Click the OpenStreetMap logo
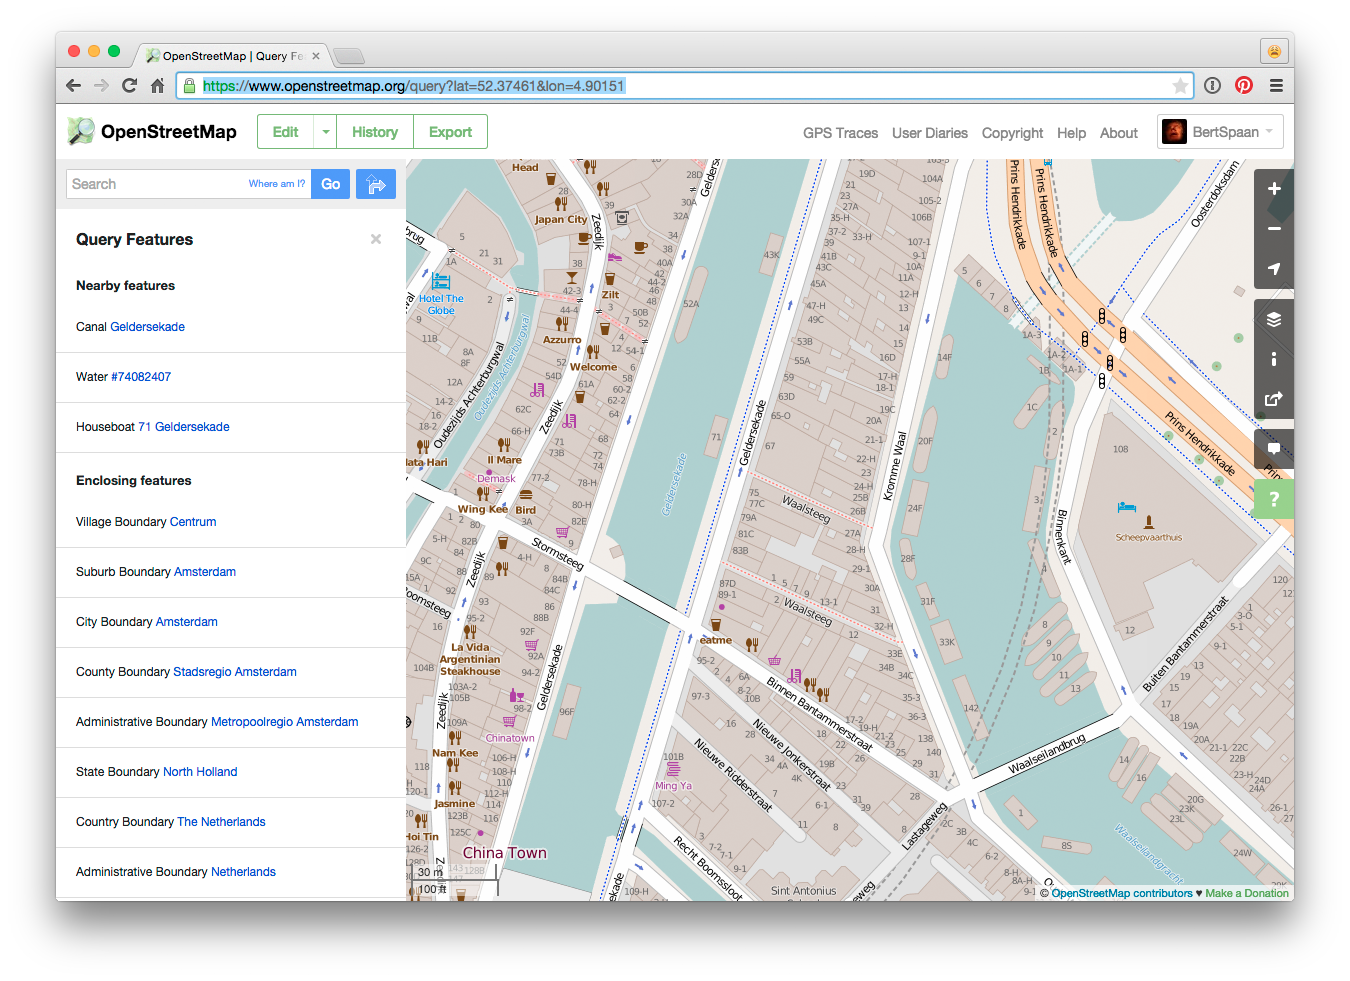 (x=152, y=131)
